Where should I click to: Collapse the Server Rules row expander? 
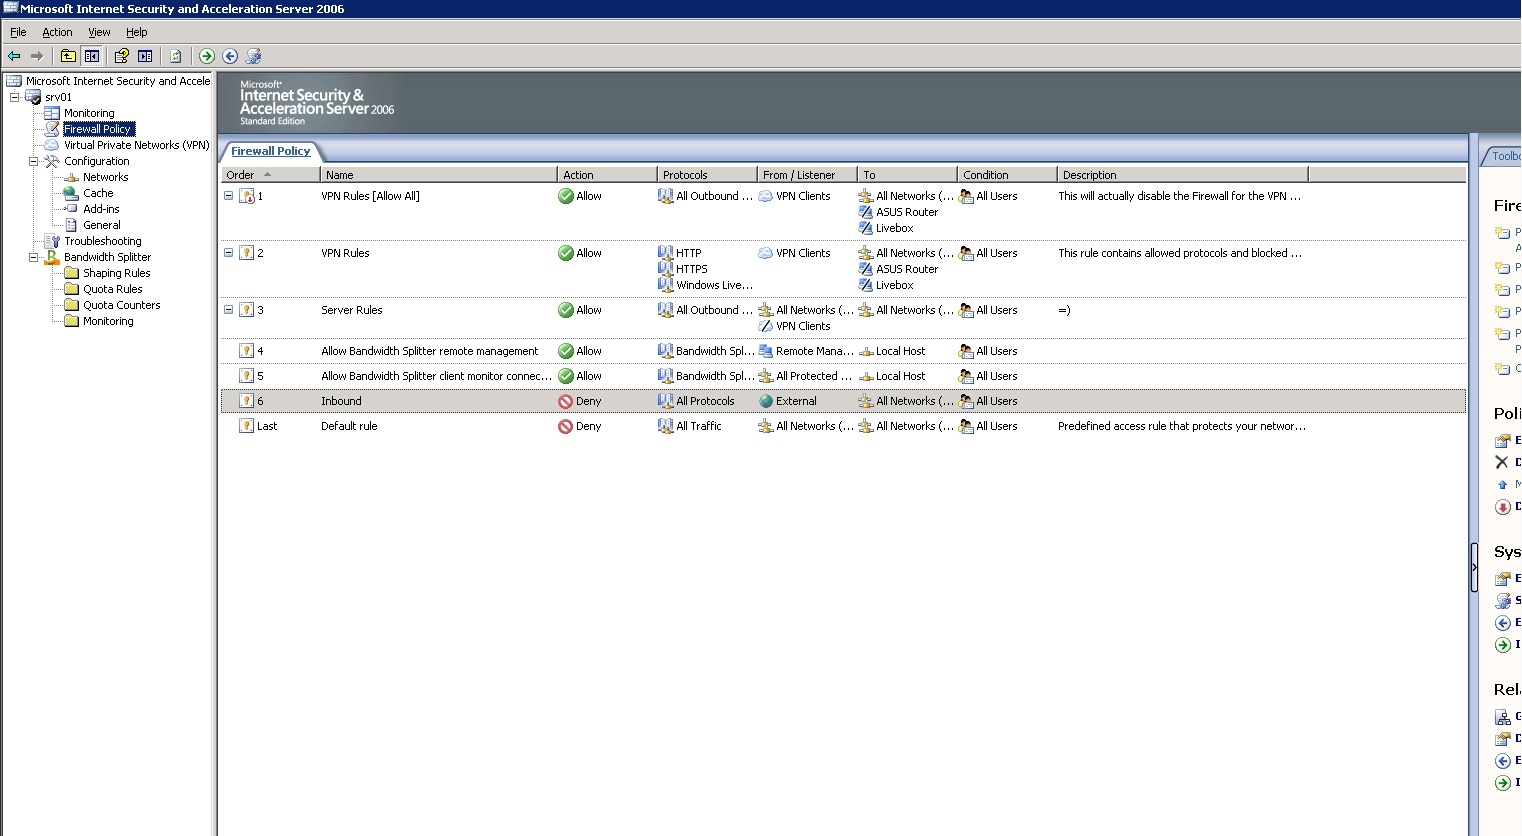coord(229,310)
